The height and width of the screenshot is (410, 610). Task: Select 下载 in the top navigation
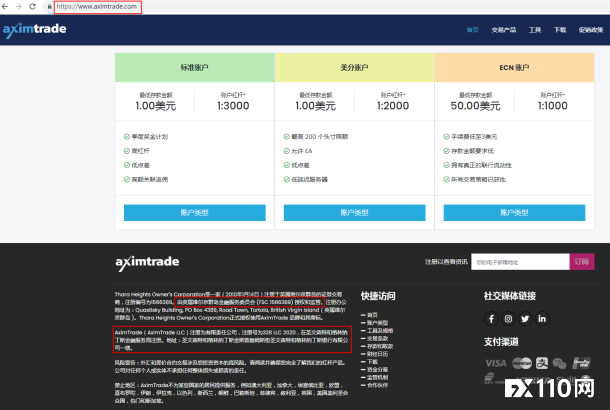coord(559,30)
